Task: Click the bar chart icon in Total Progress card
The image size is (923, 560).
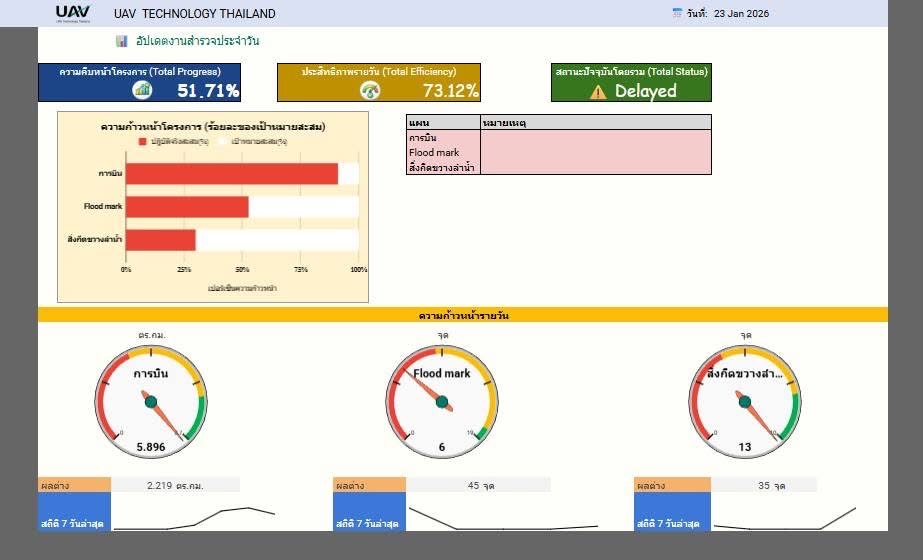Action: click(x=142, y=90)
